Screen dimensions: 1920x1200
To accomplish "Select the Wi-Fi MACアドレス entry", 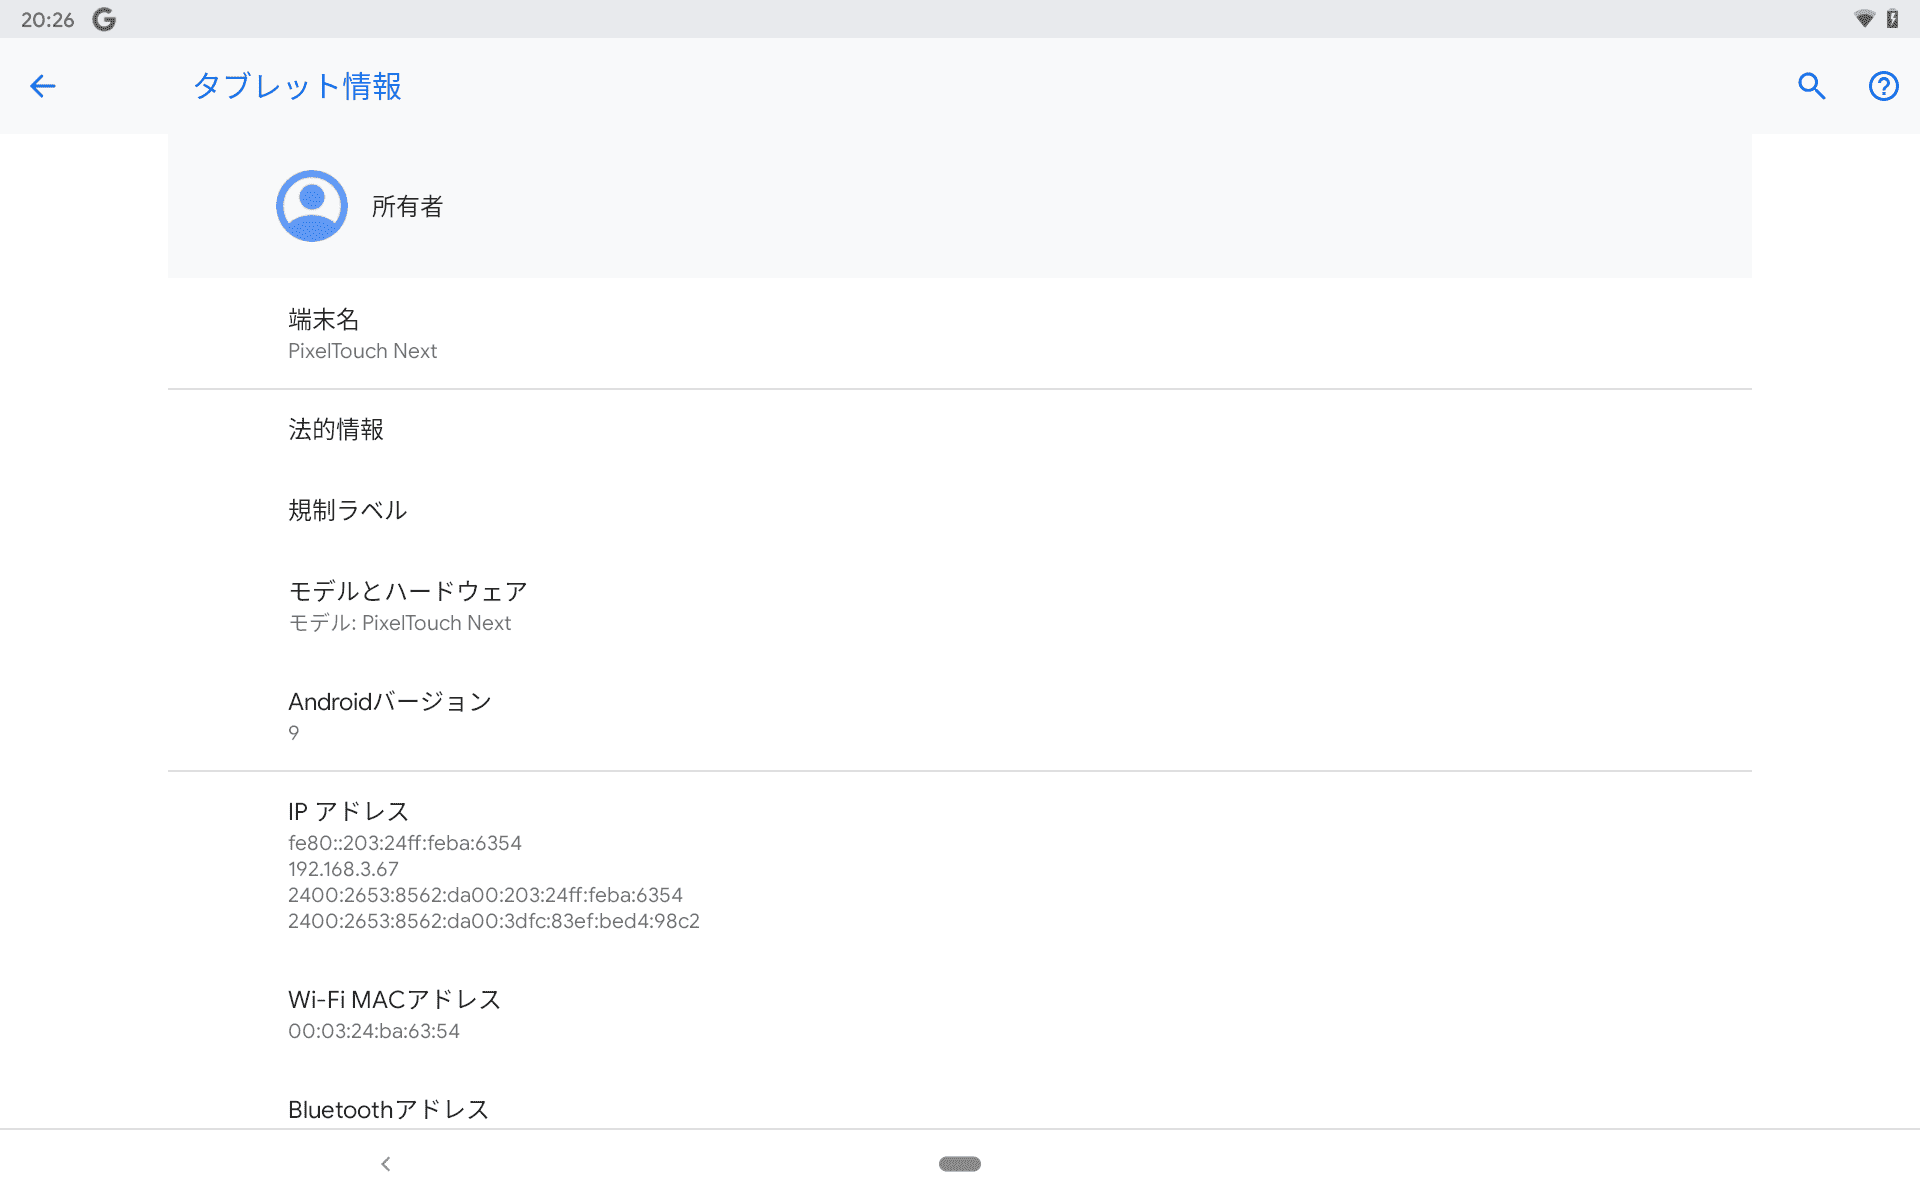I will click(960, 1014).
